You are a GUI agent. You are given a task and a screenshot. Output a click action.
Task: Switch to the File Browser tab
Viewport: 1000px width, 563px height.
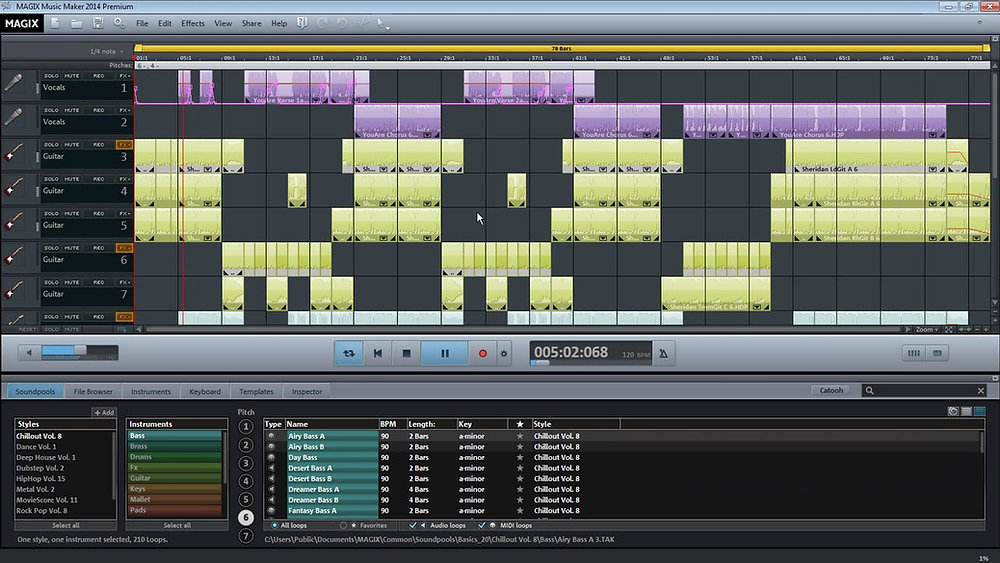point(93,391)
